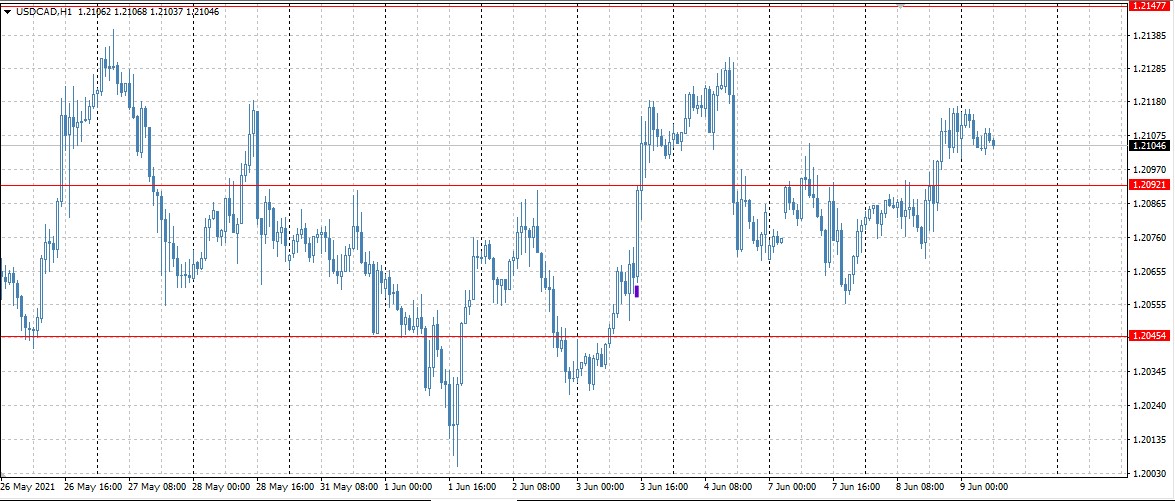
Task: Click the 28 May 00:00 time label
Action: coord(222,486)
